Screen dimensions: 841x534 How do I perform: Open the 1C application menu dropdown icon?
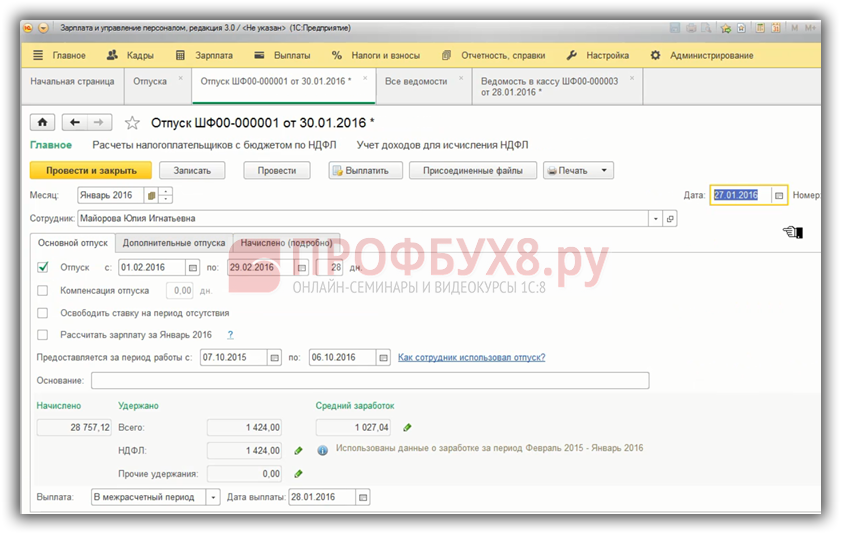click(x=43, y=28)
